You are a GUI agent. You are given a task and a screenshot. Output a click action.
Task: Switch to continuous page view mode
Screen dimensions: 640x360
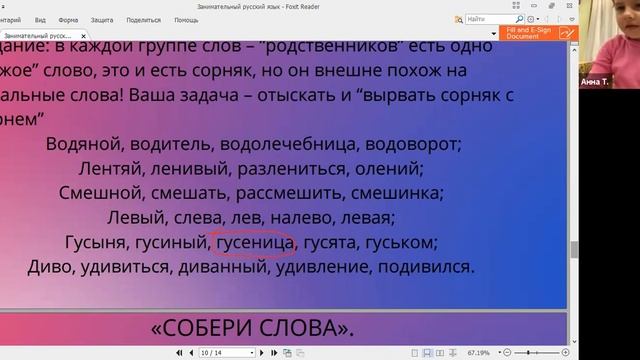click(427, 353)
